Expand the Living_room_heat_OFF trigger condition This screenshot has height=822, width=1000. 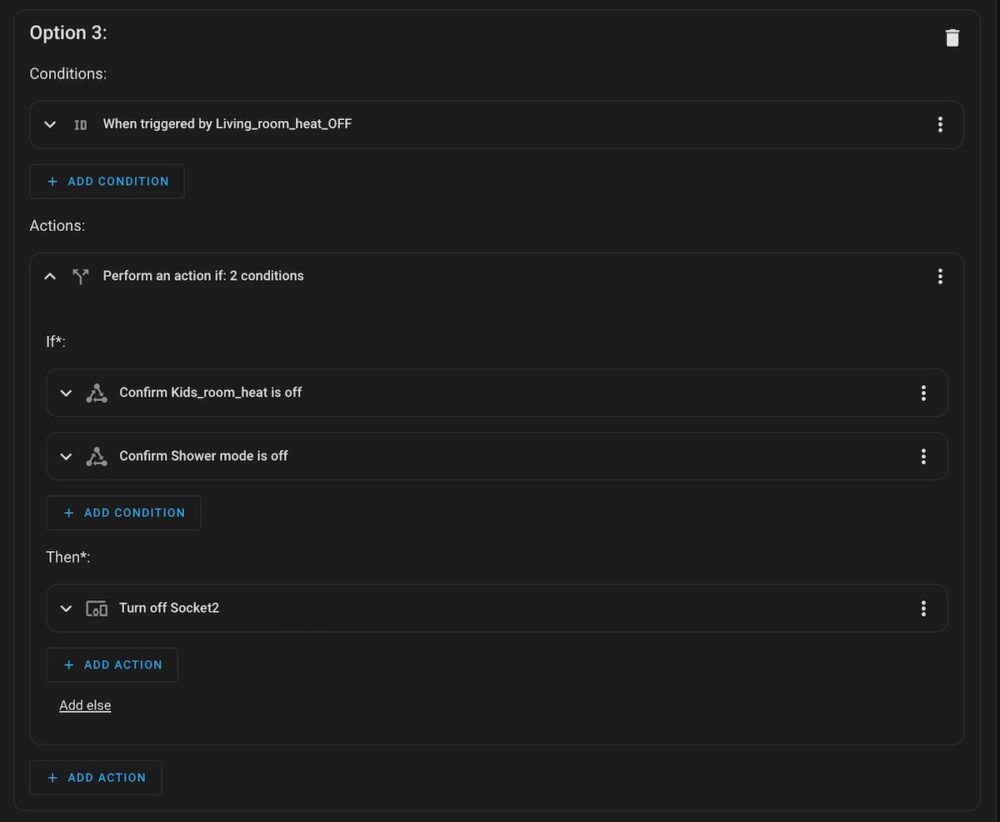50,124
